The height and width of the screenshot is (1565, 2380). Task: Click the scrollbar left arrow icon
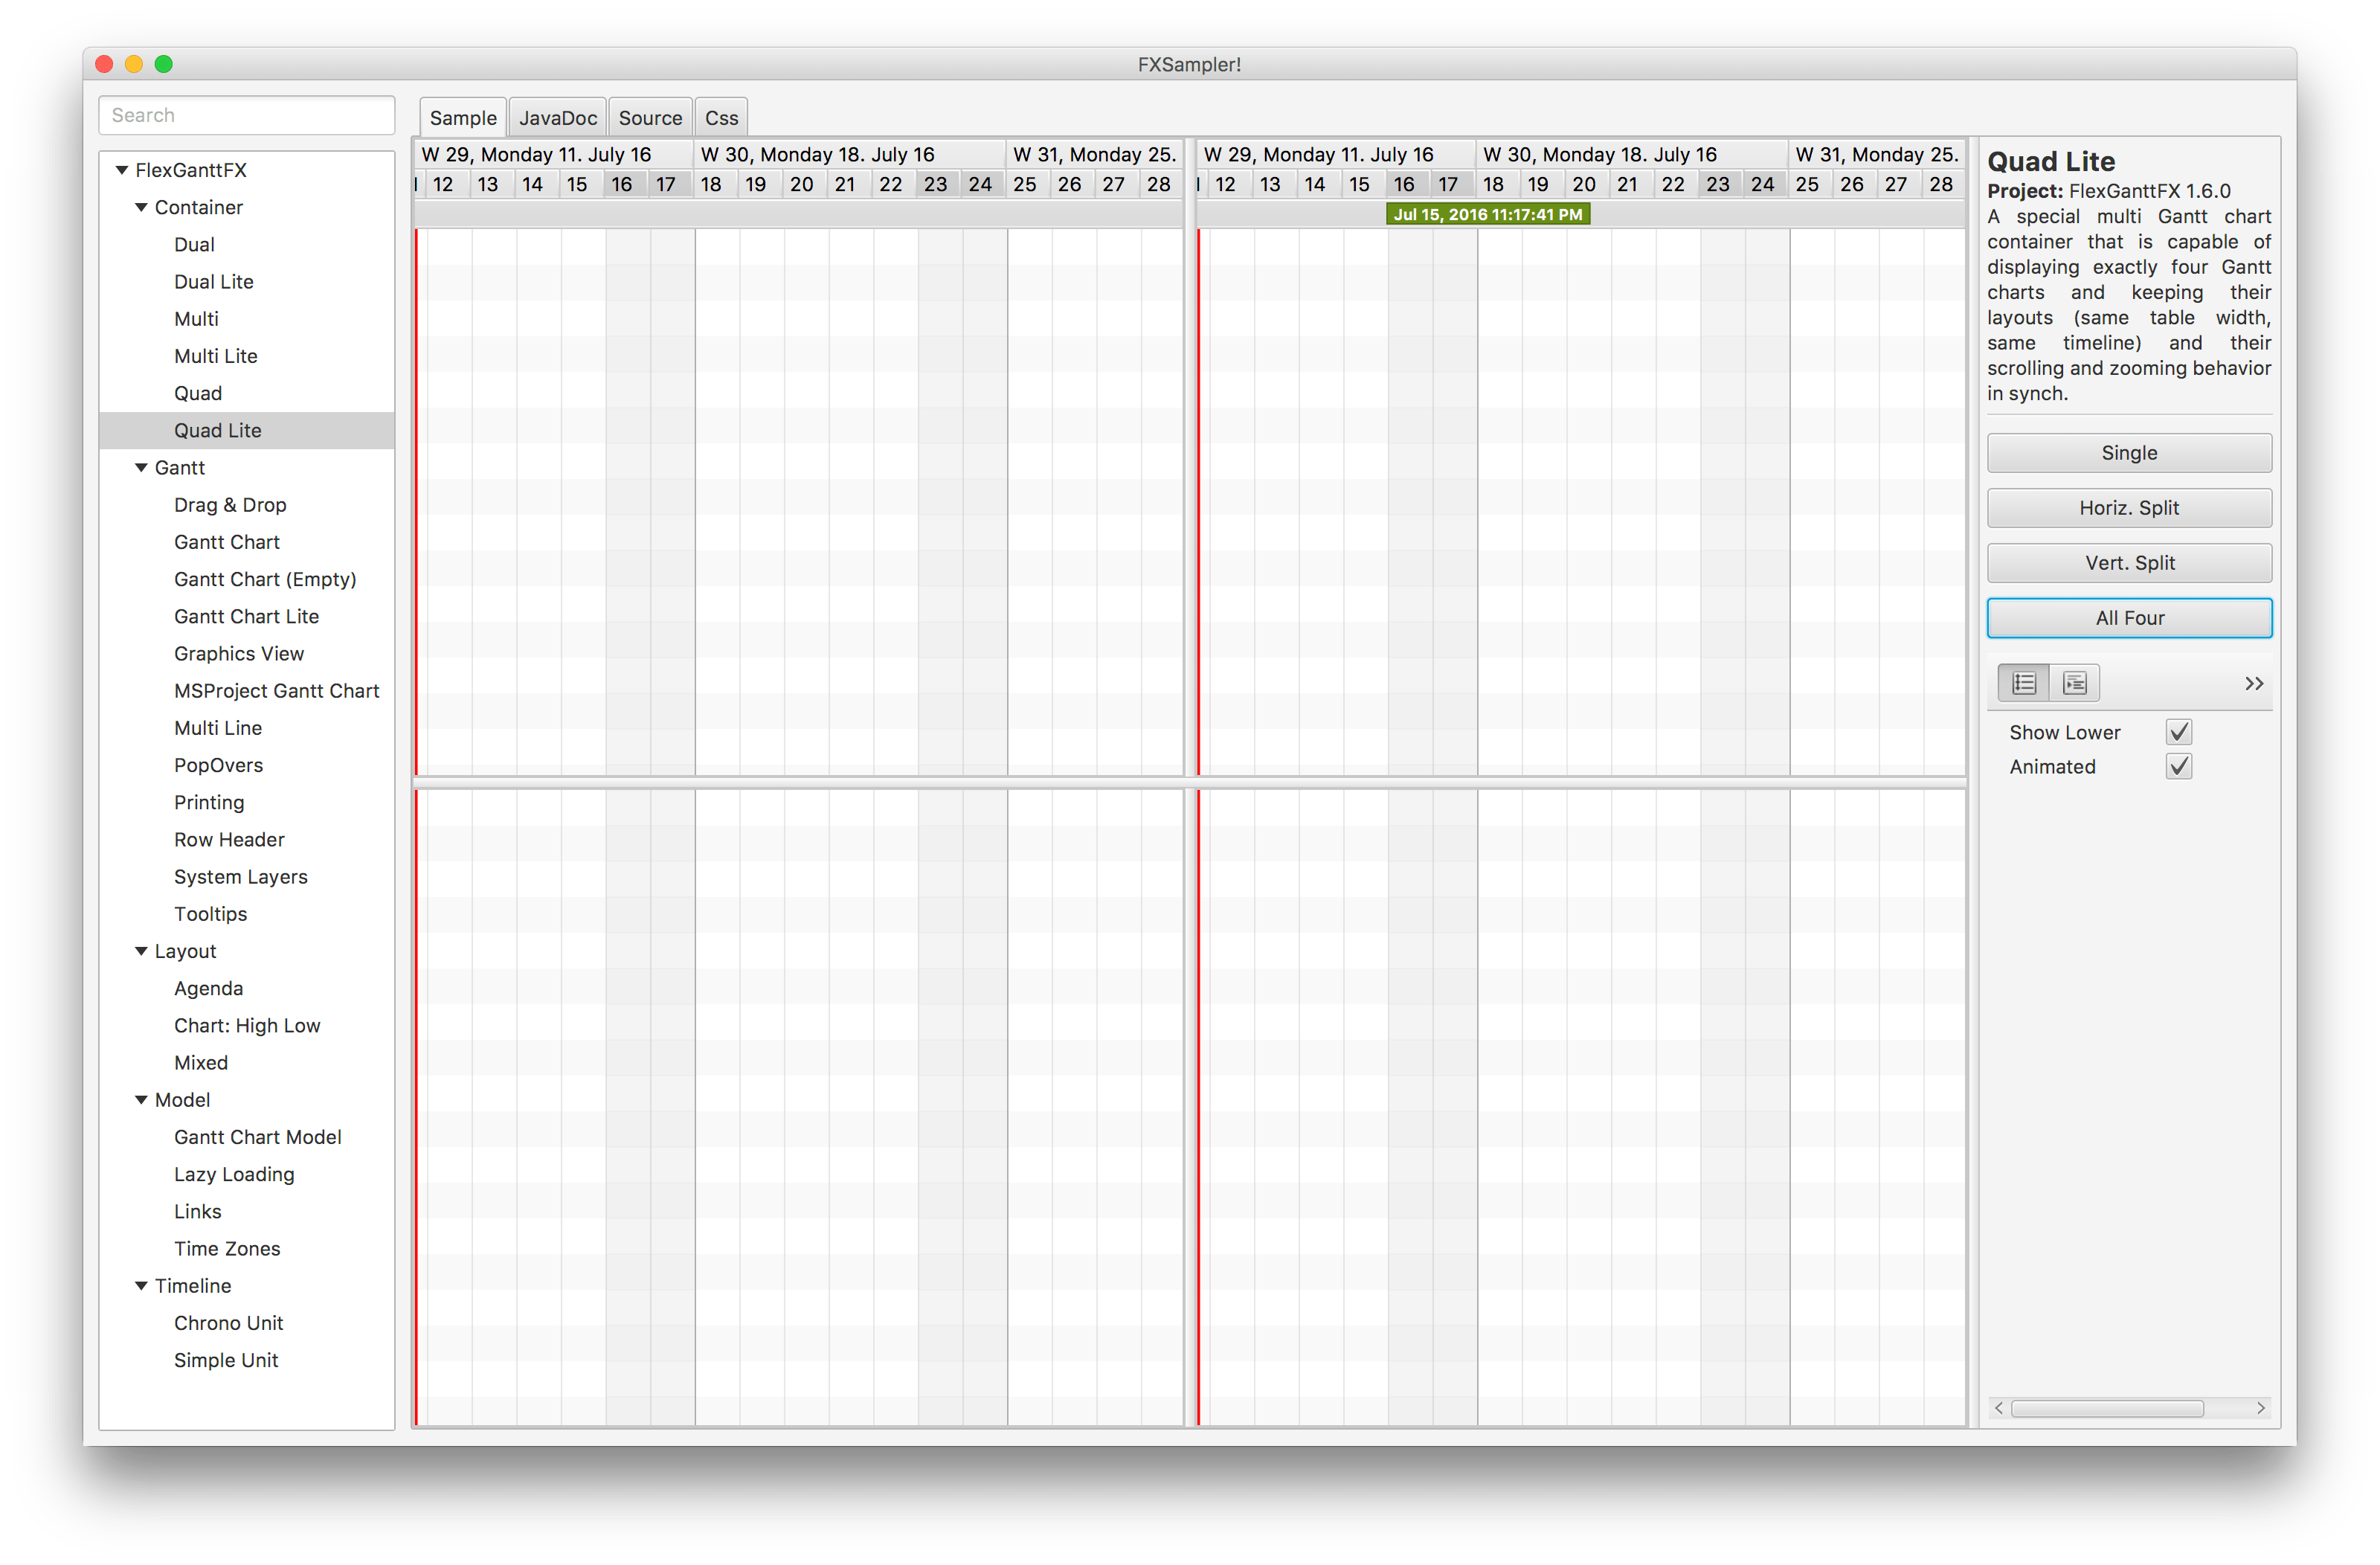pos(1998,1408)
